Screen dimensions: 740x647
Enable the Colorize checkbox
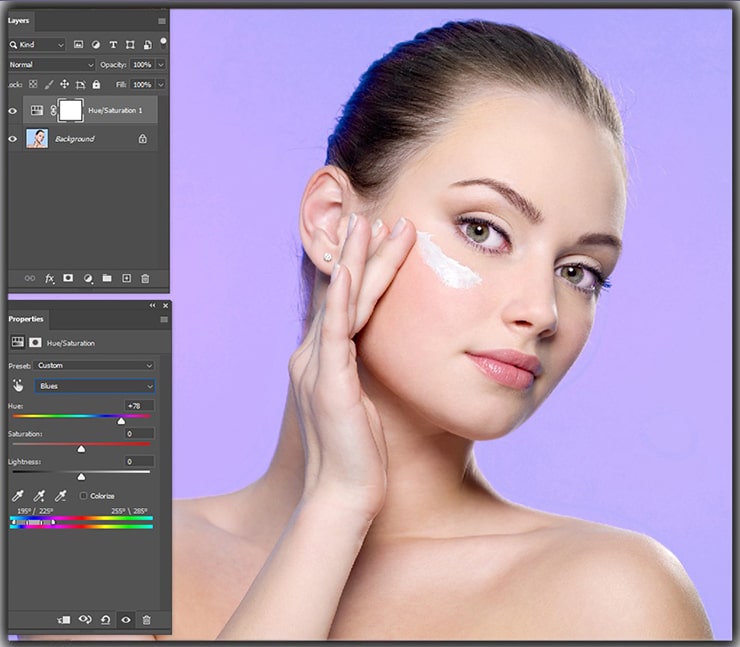tap(83, 496)
